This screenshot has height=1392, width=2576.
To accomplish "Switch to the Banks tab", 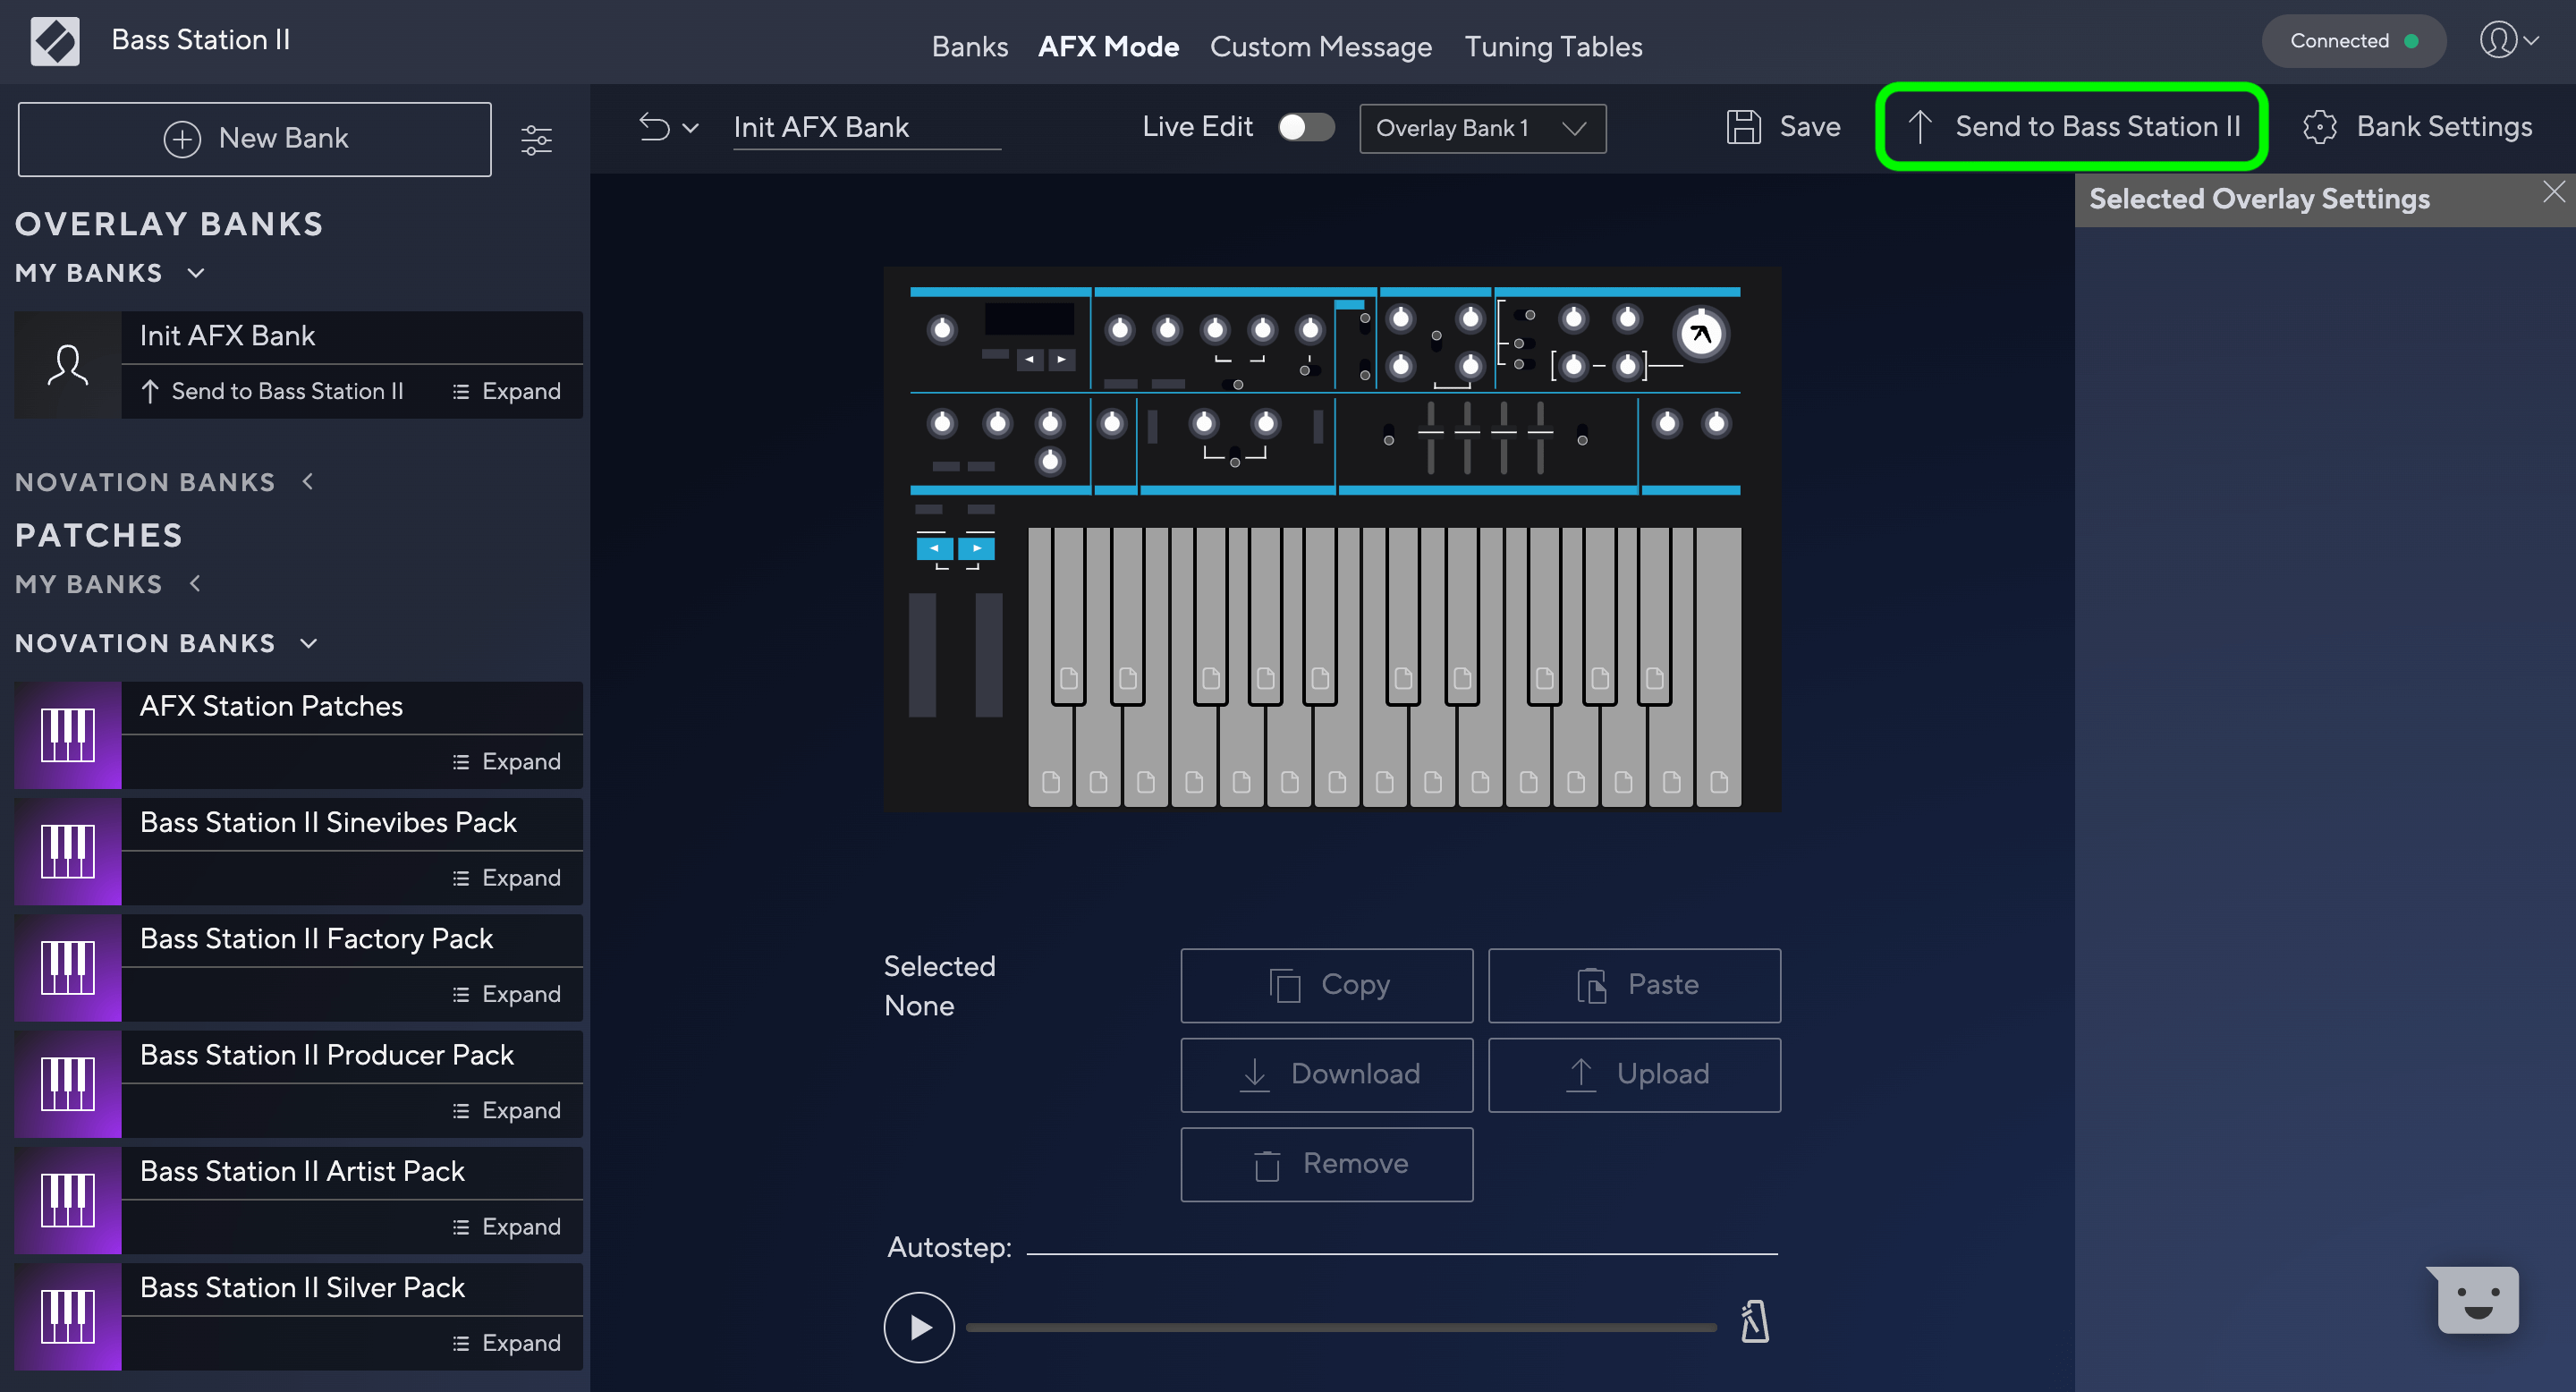I will click(x=970, y=46).
